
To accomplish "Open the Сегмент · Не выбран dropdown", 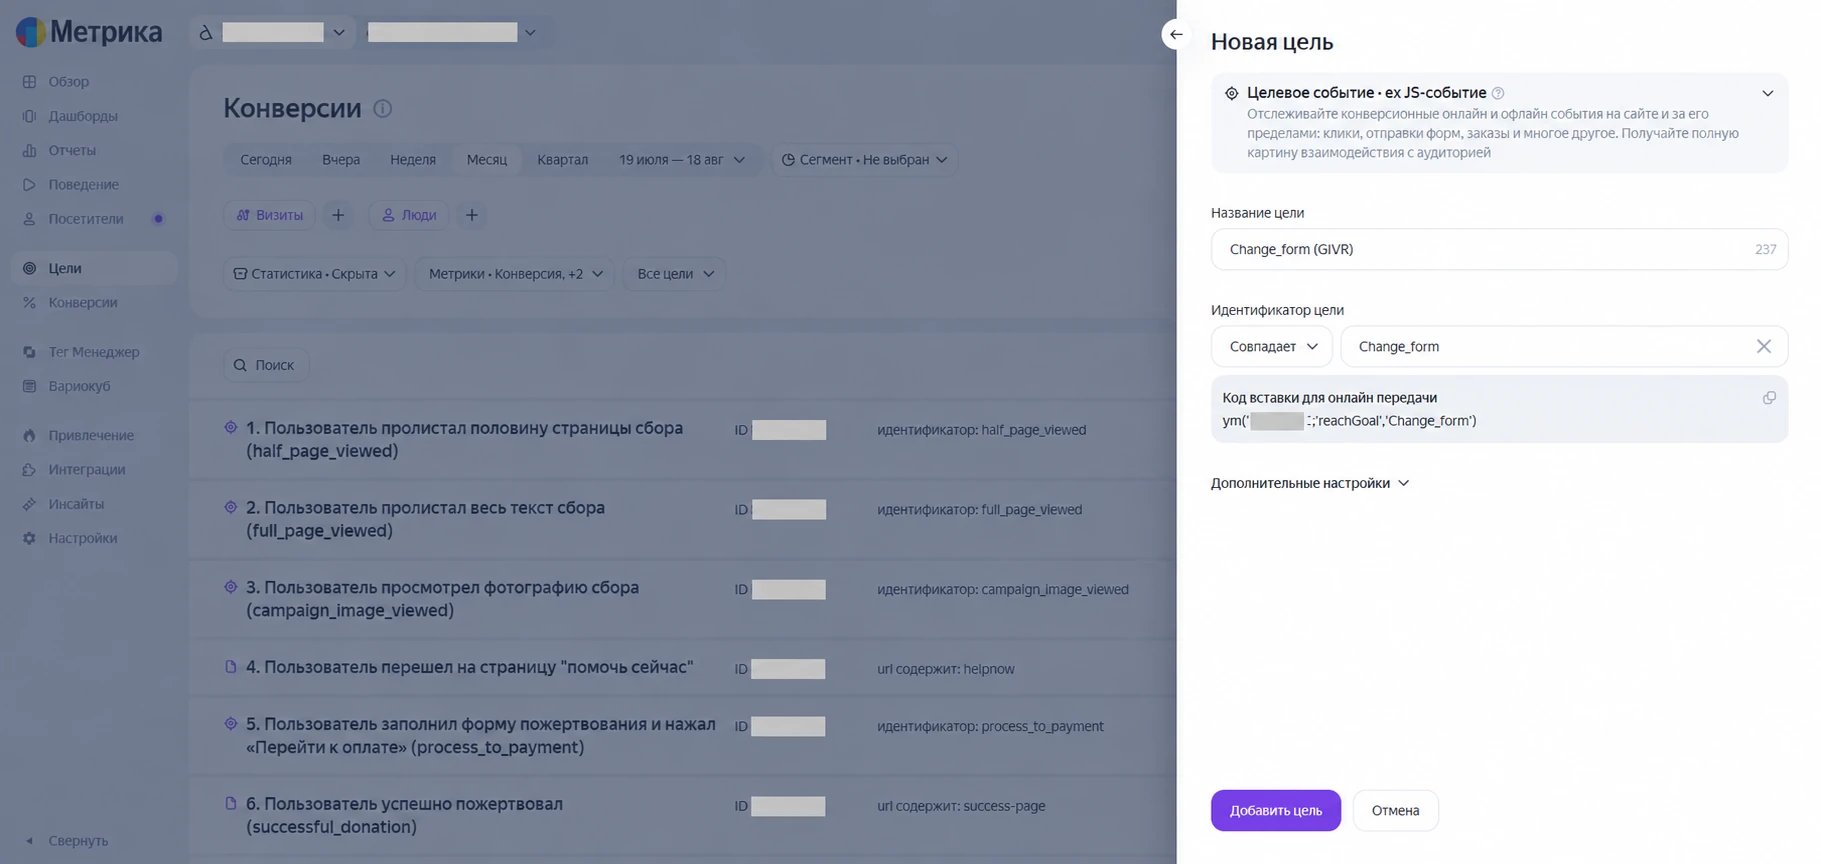I will 864,160.
